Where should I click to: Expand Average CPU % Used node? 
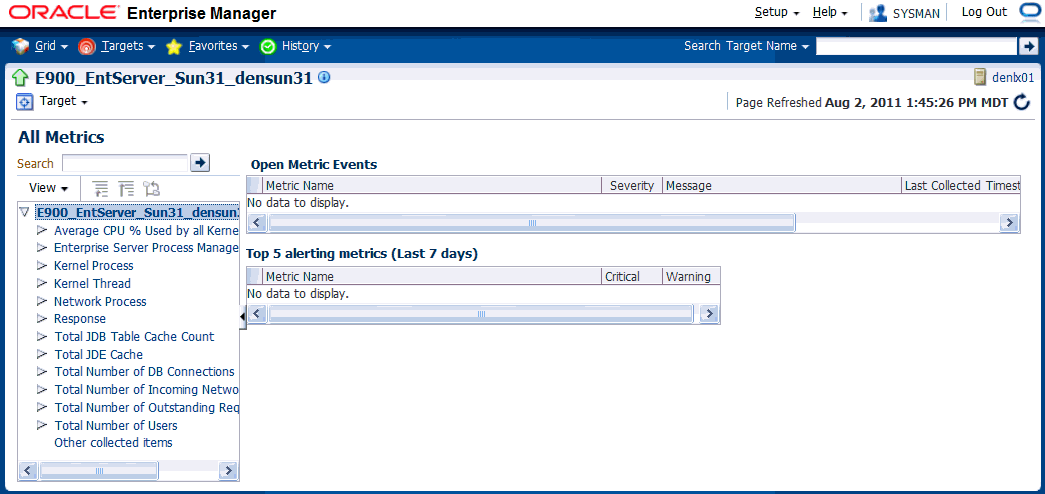[42, 230]
